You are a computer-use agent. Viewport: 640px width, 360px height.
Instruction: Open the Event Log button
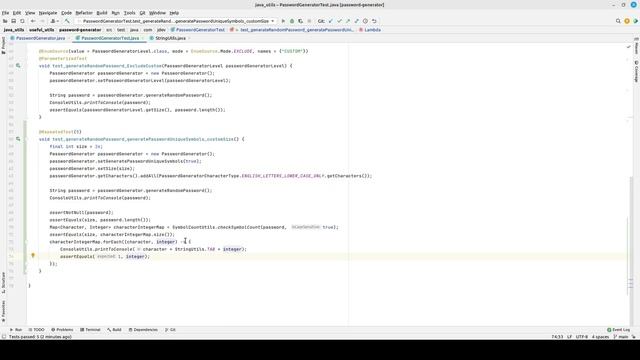618,329
